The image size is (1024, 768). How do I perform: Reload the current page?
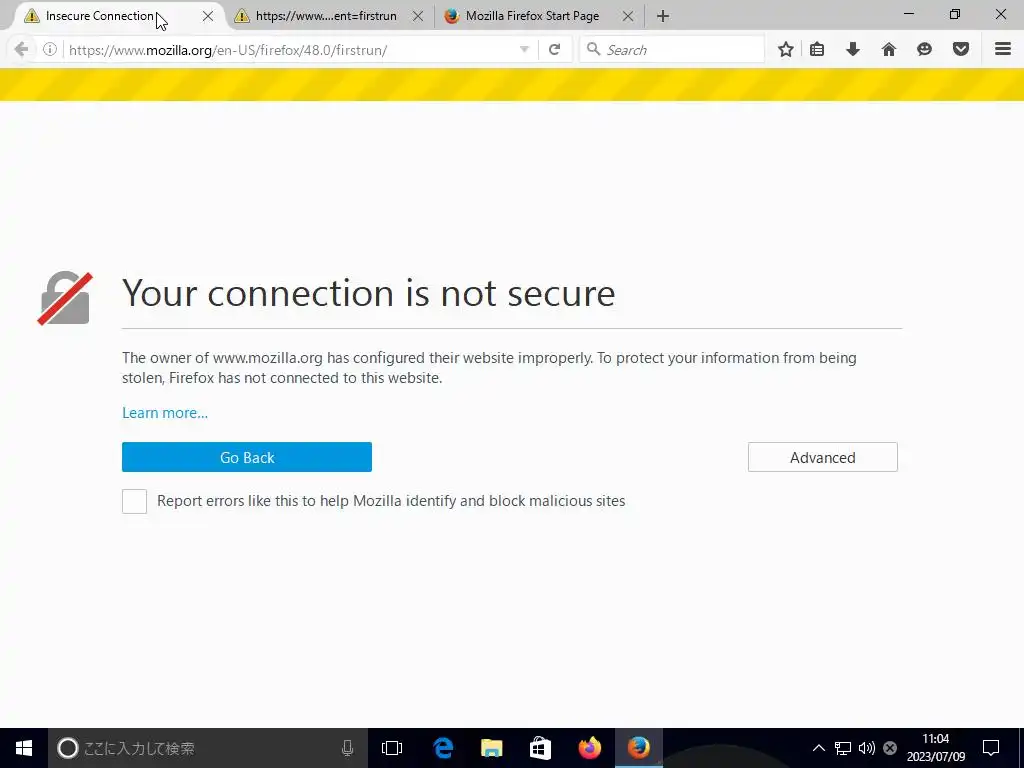554,50
